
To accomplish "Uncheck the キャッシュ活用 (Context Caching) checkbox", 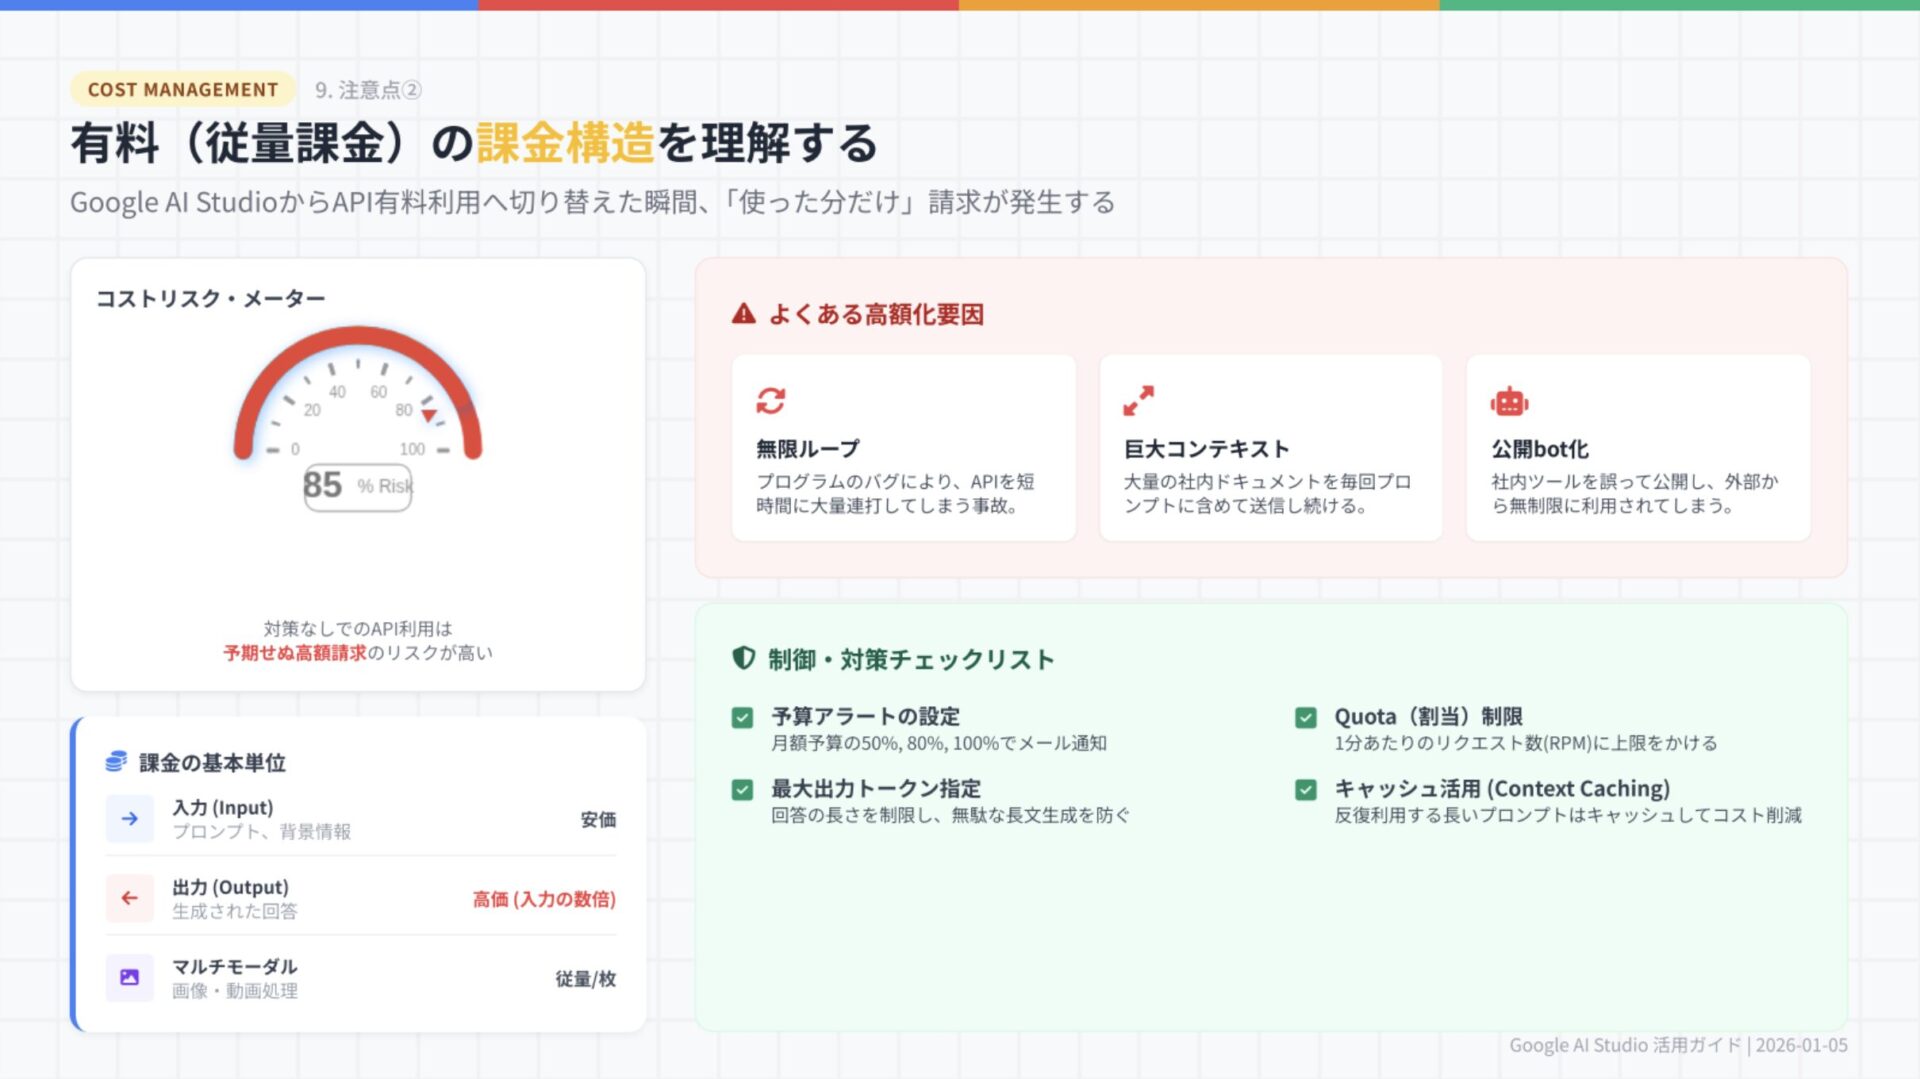I will coord(1305,790).
